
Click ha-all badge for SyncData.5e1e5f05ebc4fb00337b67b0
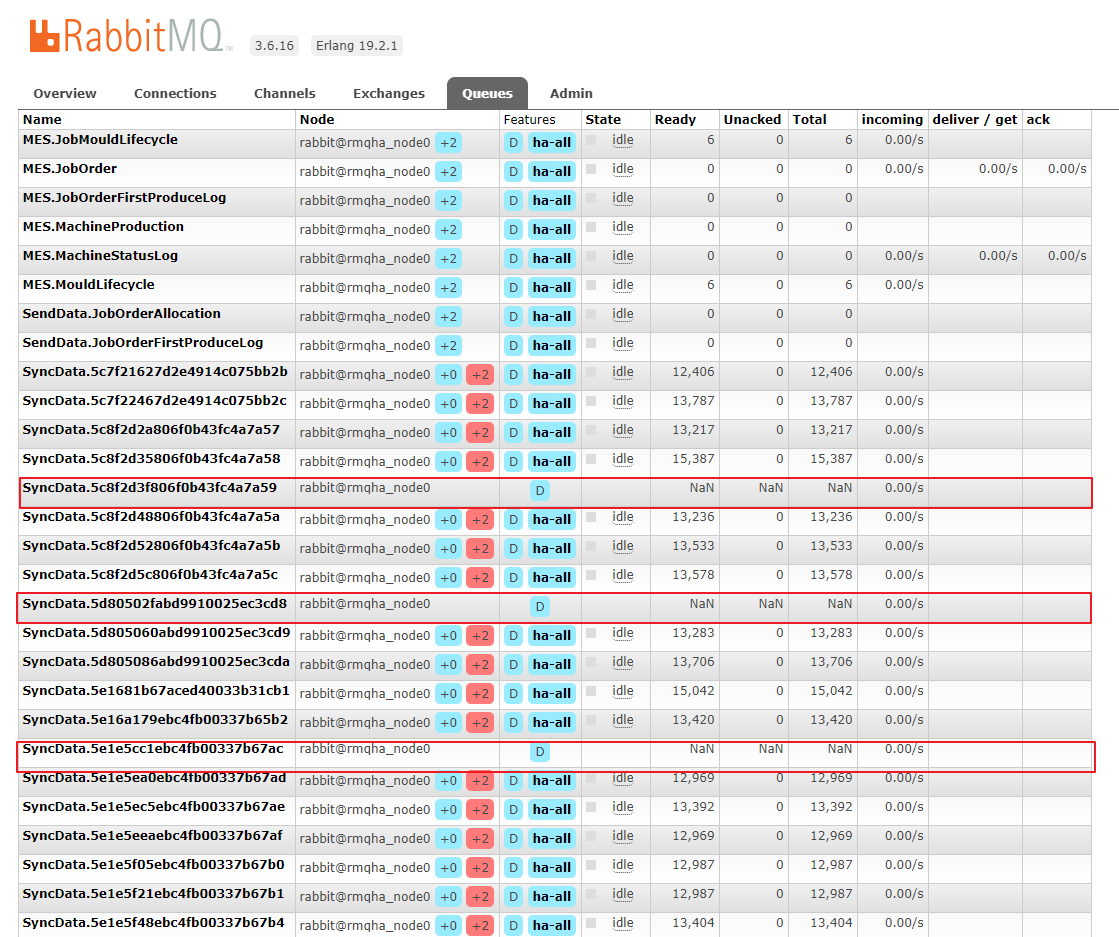click(552, 868)
